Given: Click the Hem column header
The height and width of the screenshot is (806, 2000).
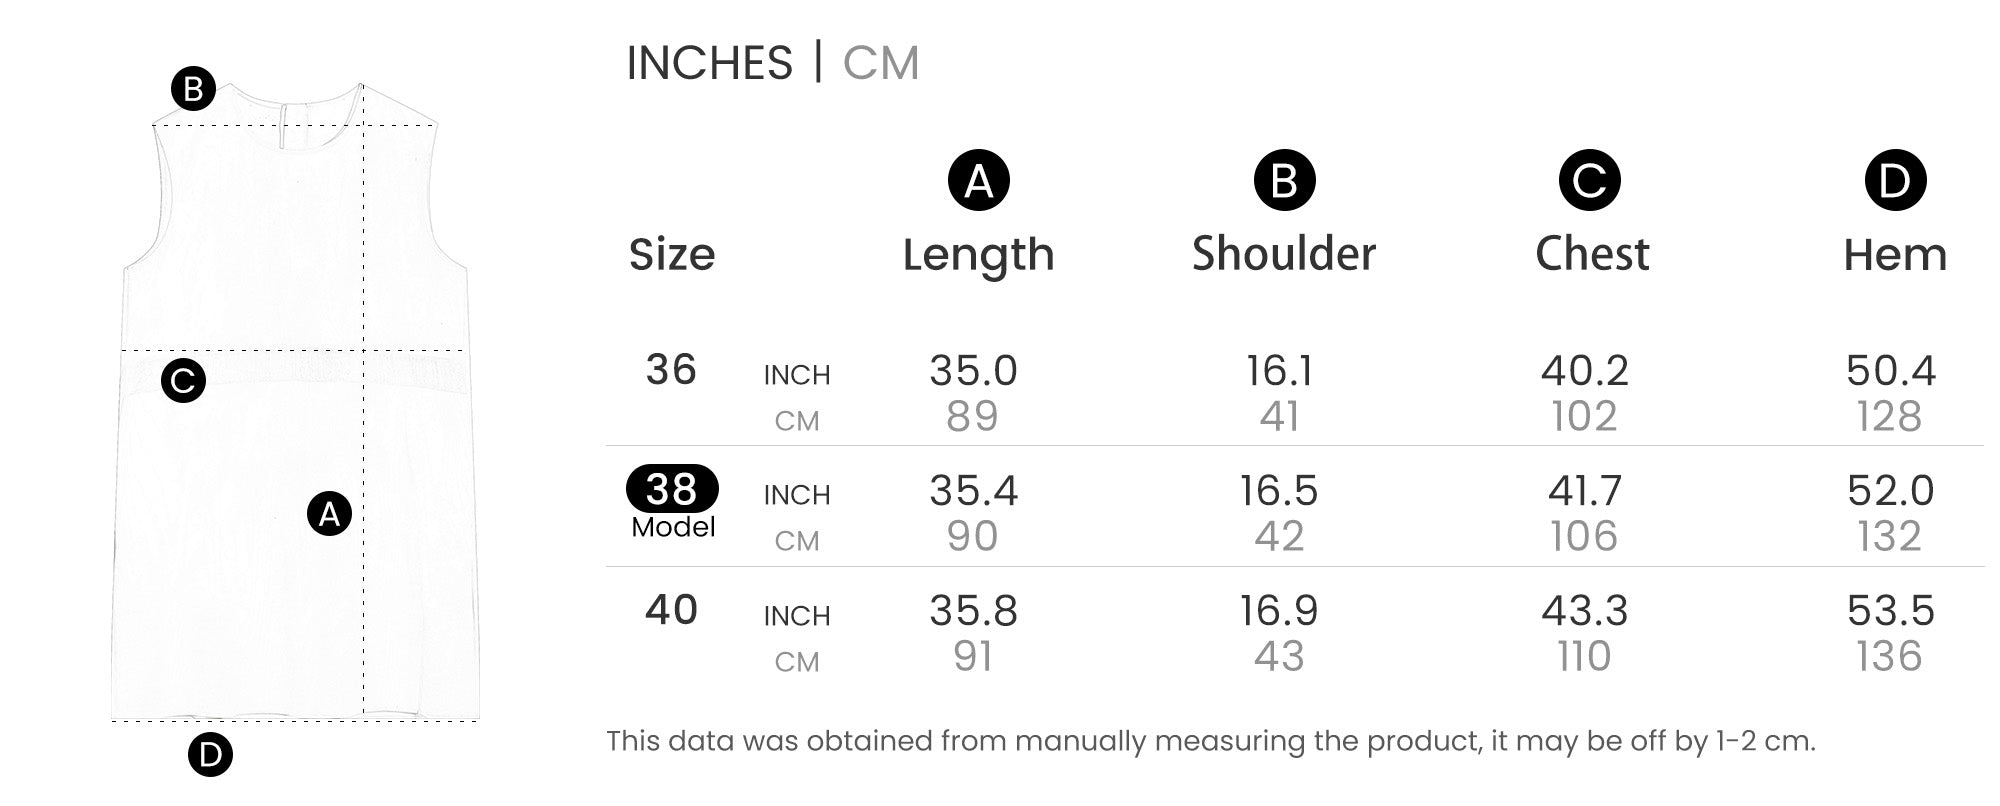Looking at the screenshot, I should click(x=1895, y=255).
